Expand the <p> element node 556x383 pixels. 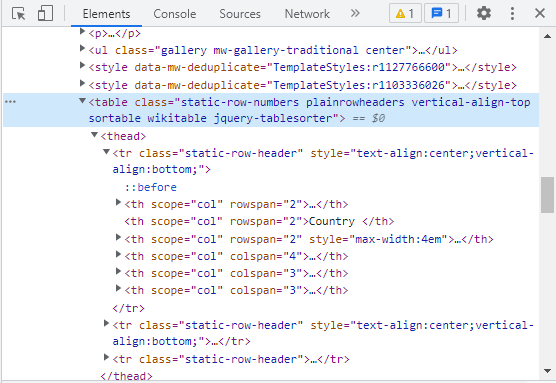(82, 32)
